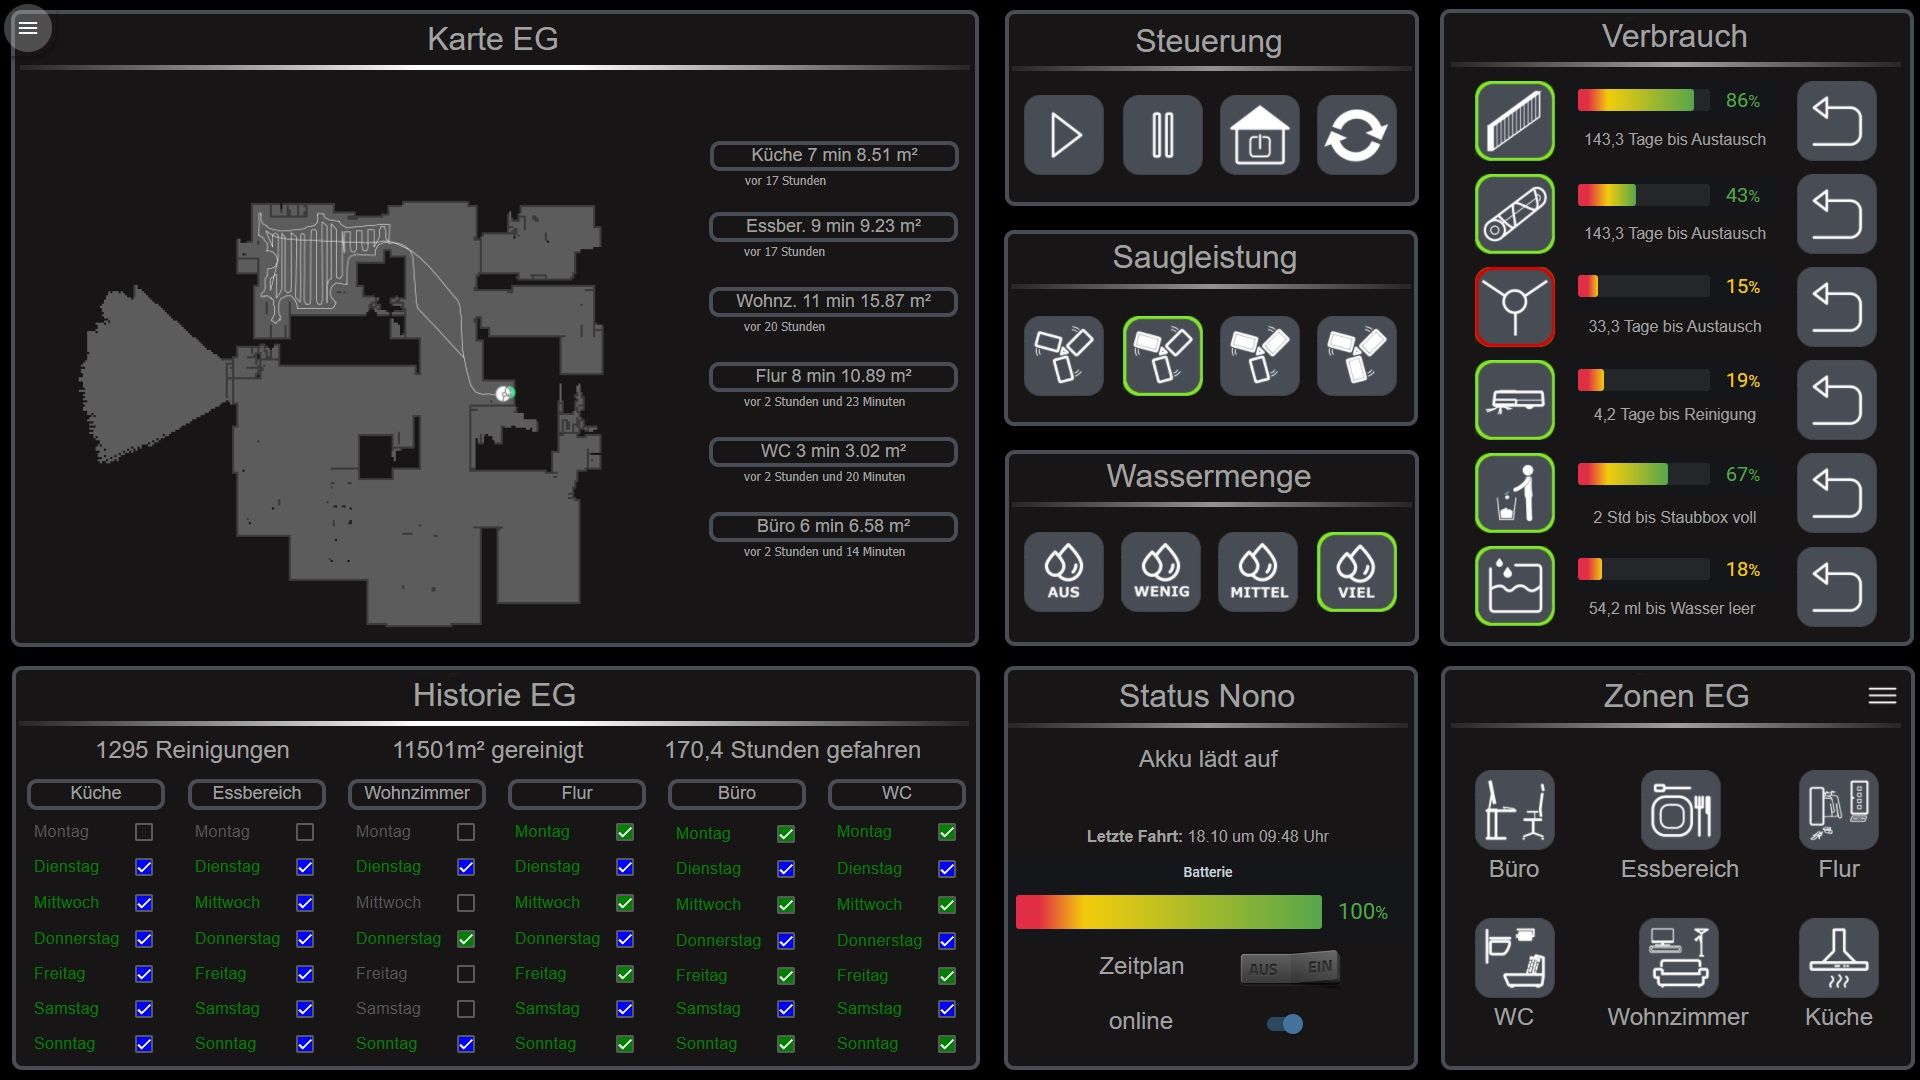Image resolution: width=1920 pixels, height=1080 pixels.
Task: Turn water amount AUS
Action: tap(1063, 572)
